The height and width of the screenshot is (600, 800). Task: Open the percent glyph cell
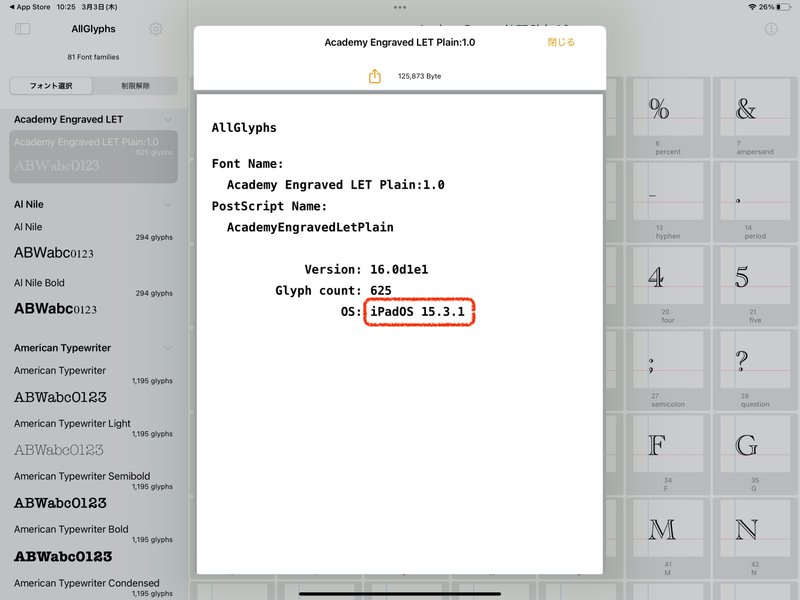(x=668, y=117)
